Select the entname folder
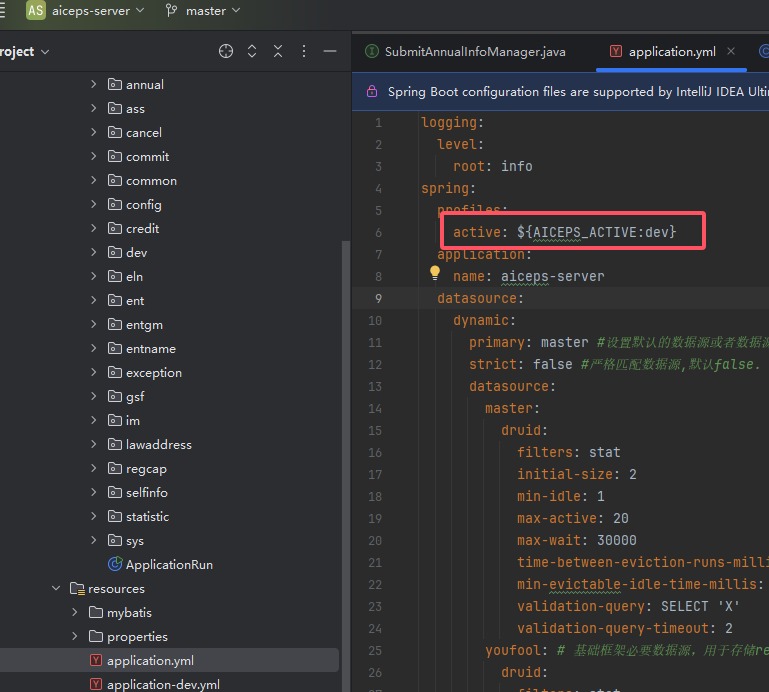Viewport: 769px width, 692px height. click(x=151, y=349)
